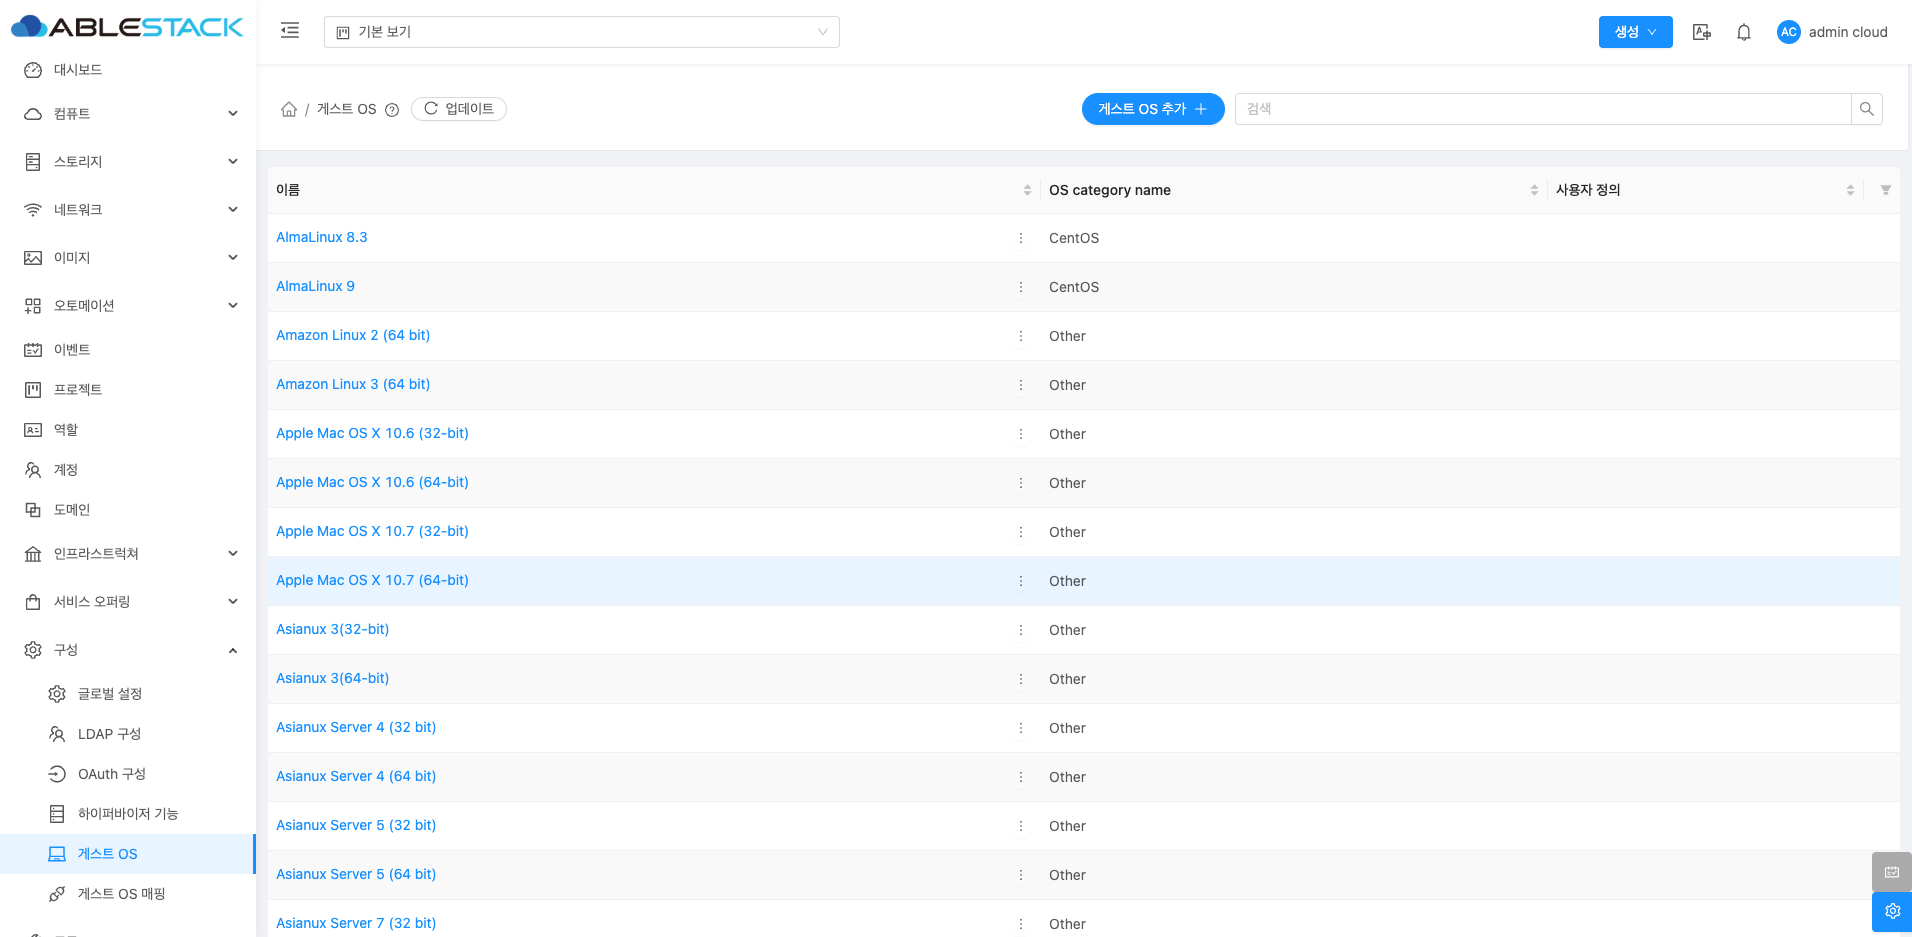1912x937 pixels.
Task: Open 프로젝트 in the sidebar
Action: point(128,390)
